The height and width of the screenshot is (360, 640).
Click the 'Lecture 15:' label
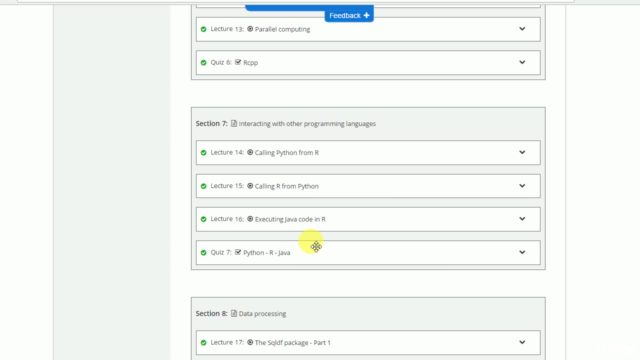(227, 186)
